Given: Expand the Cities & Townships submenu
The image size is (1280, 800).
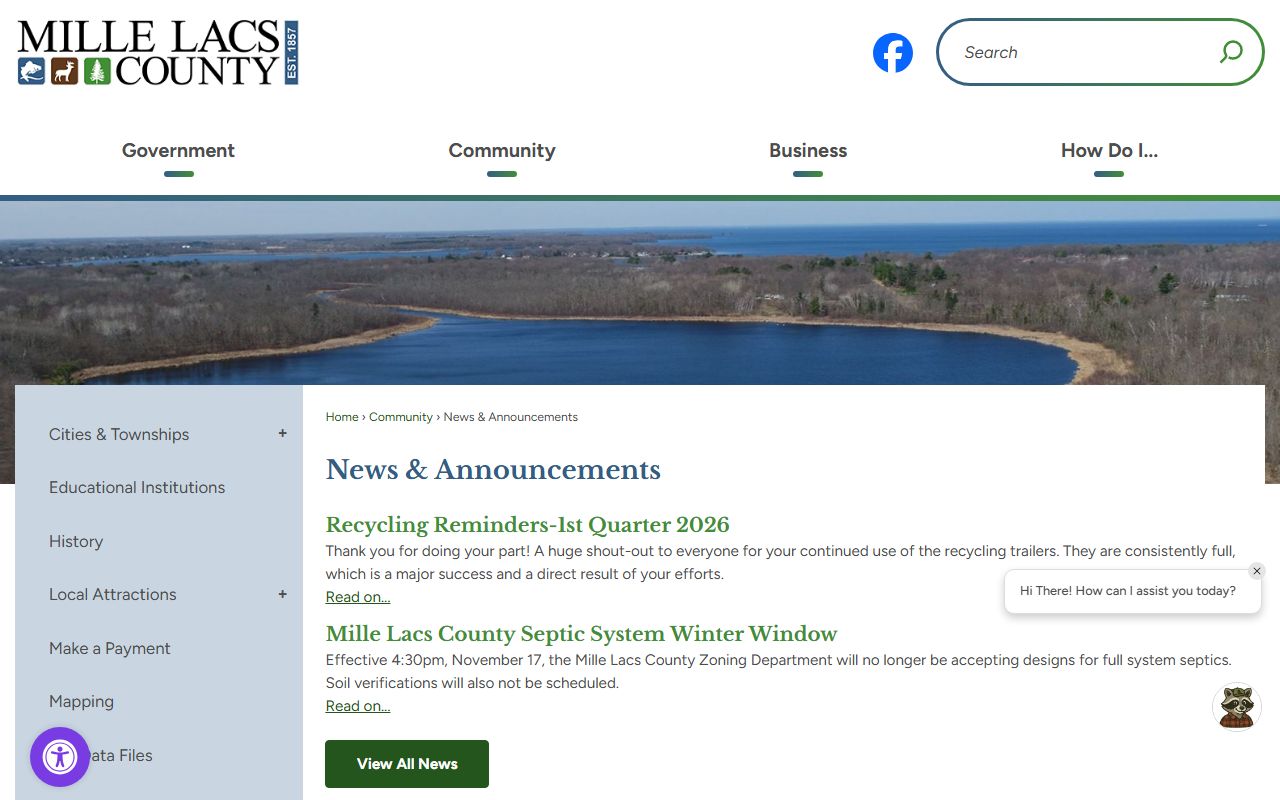Looking at the screenshot, I should pyautogui.click(x=282, y=433).
